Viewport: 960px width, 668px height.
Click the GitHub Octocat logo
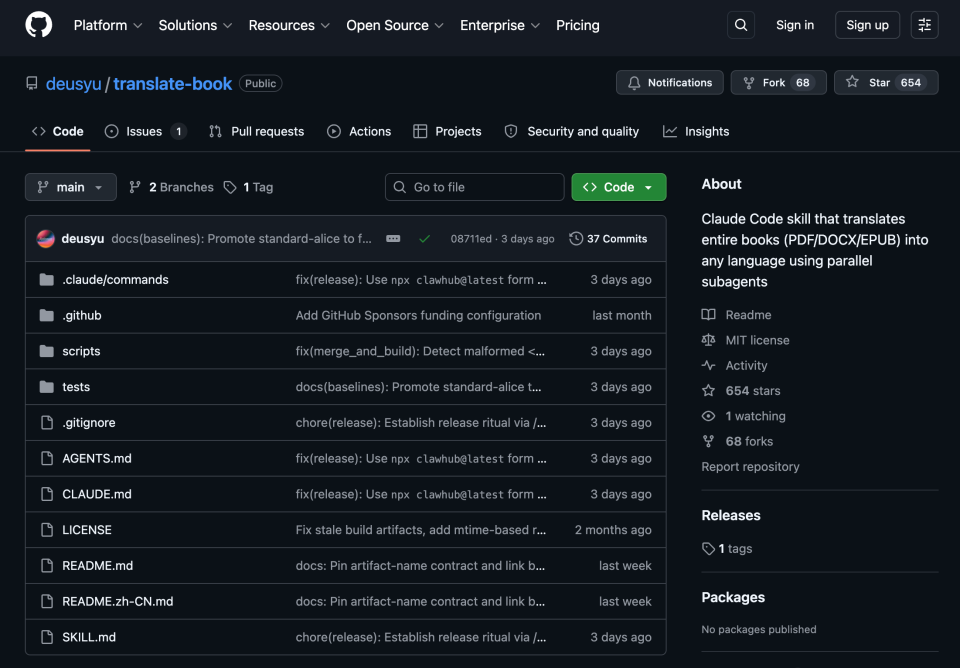[x=39, y=25]
